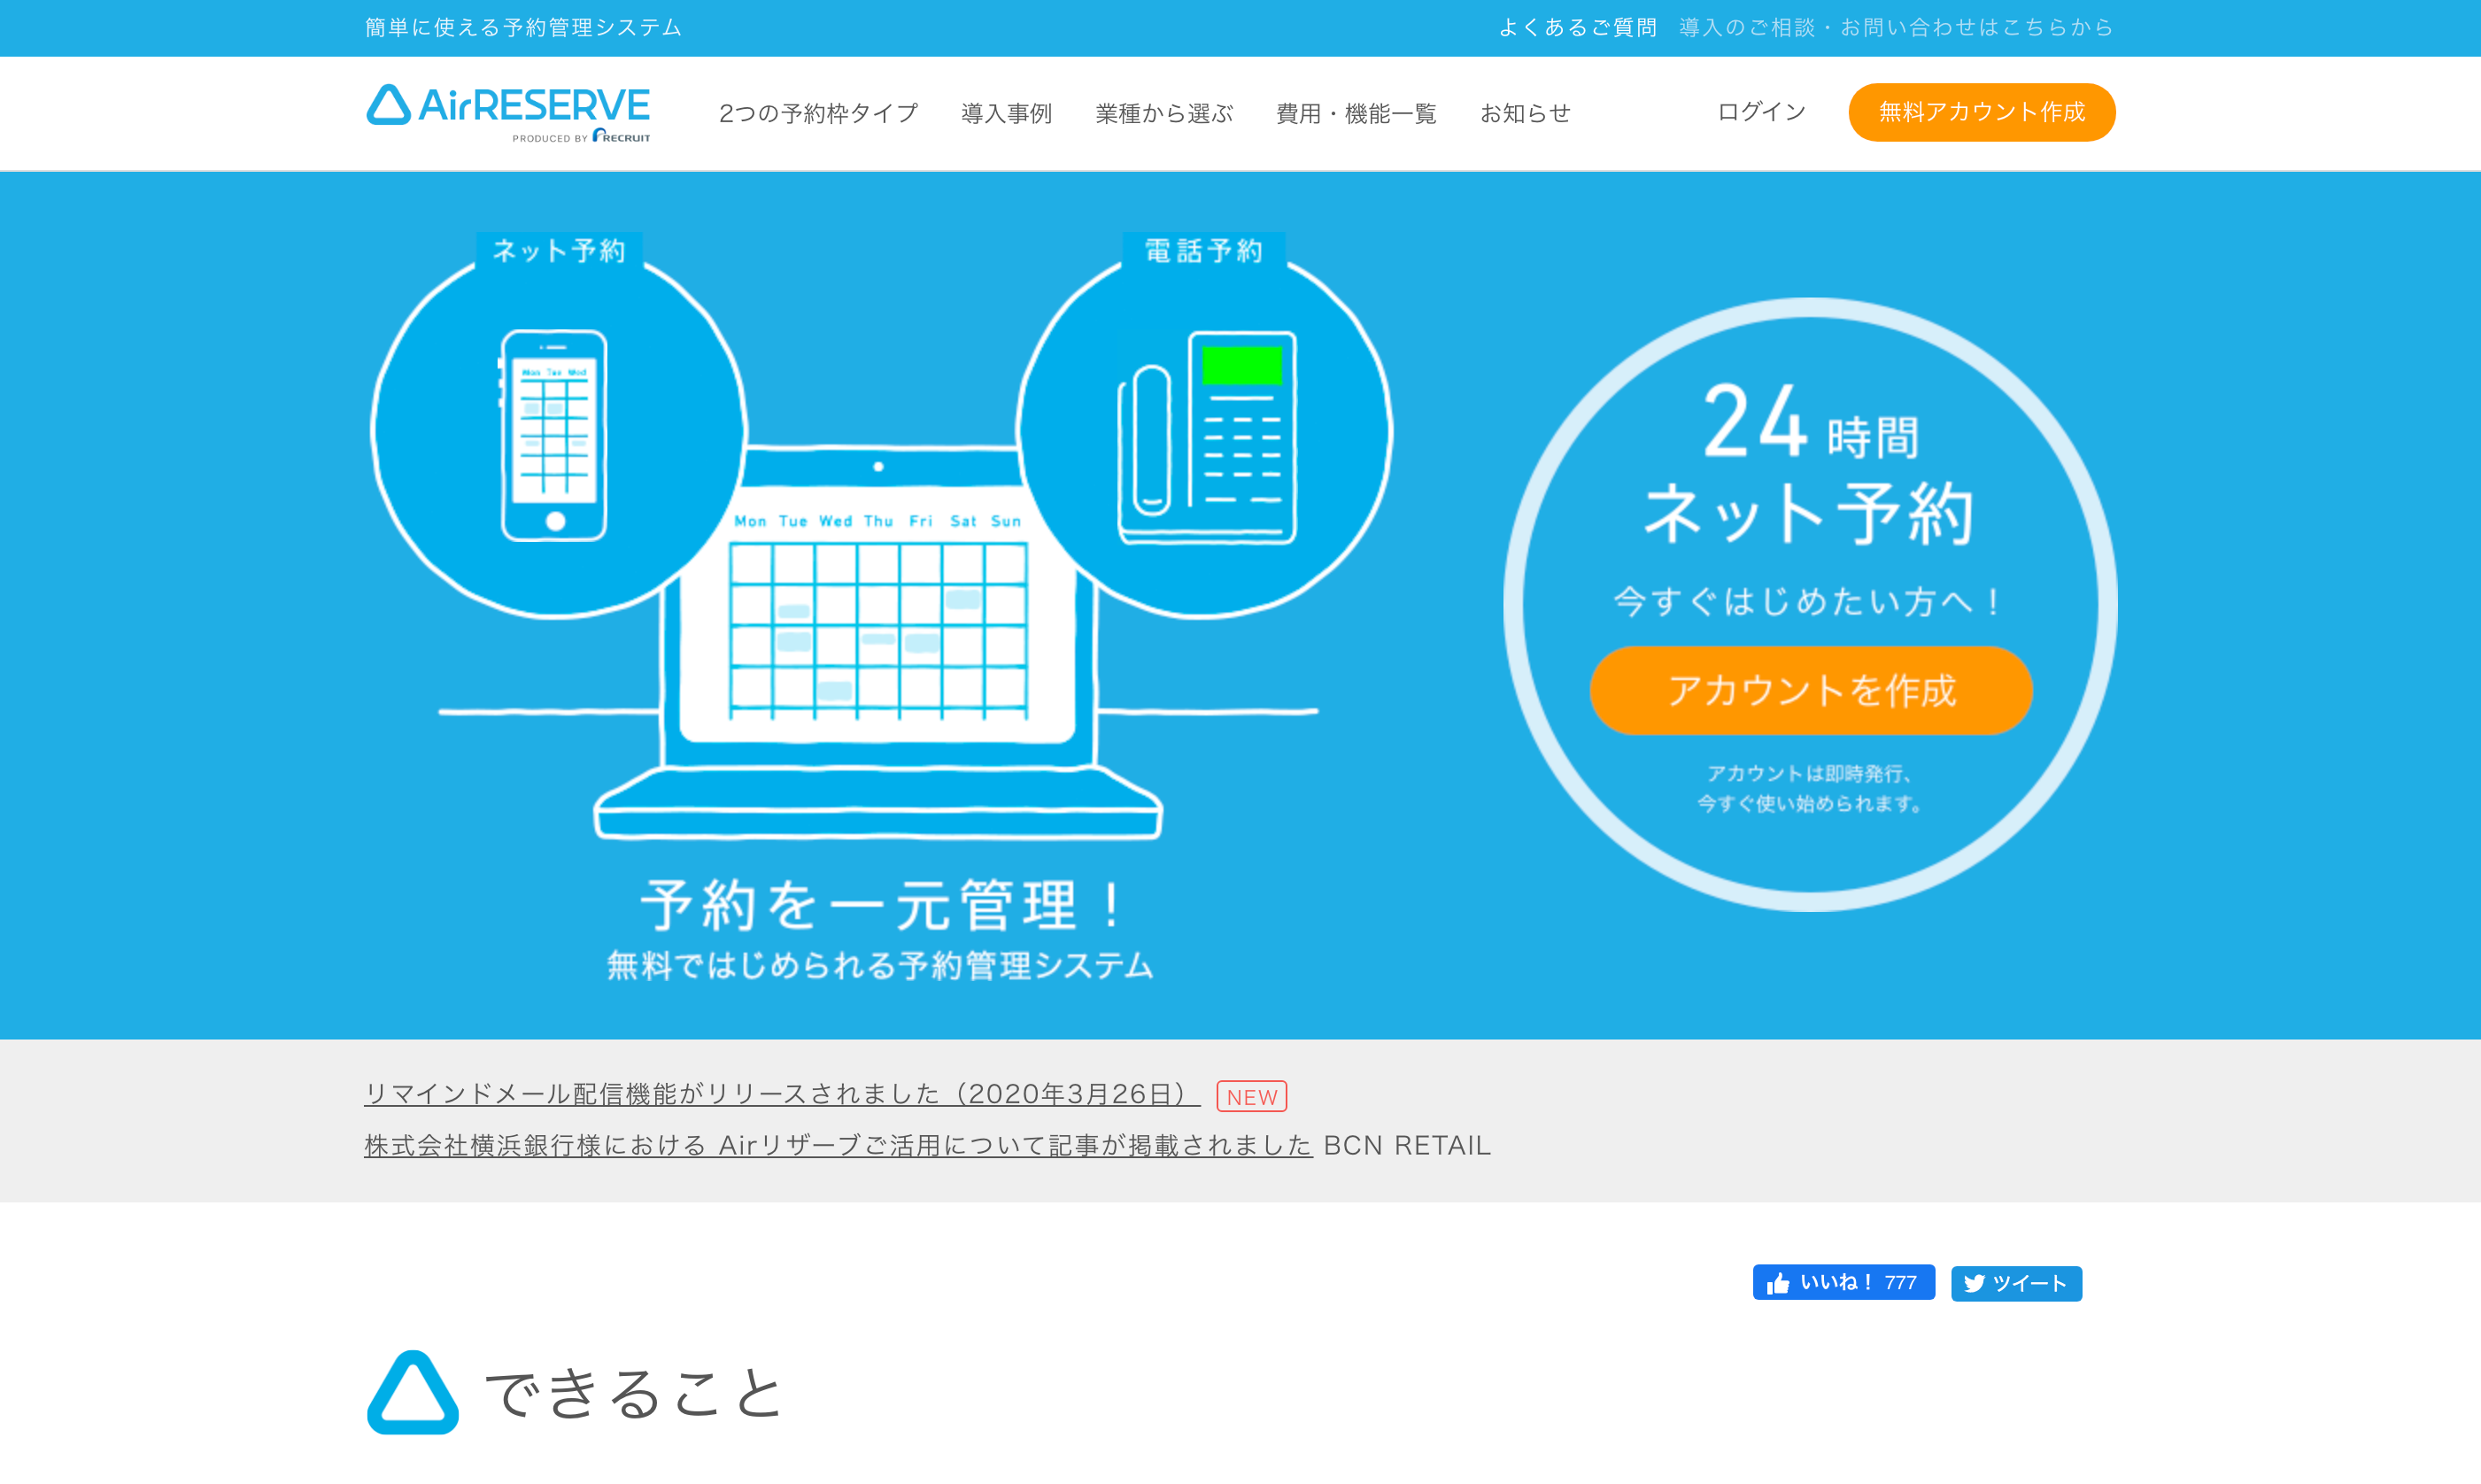Click the 電話予約 label above telephone
This screenshot has height=1484, width=2481.
coord(1204,250)
